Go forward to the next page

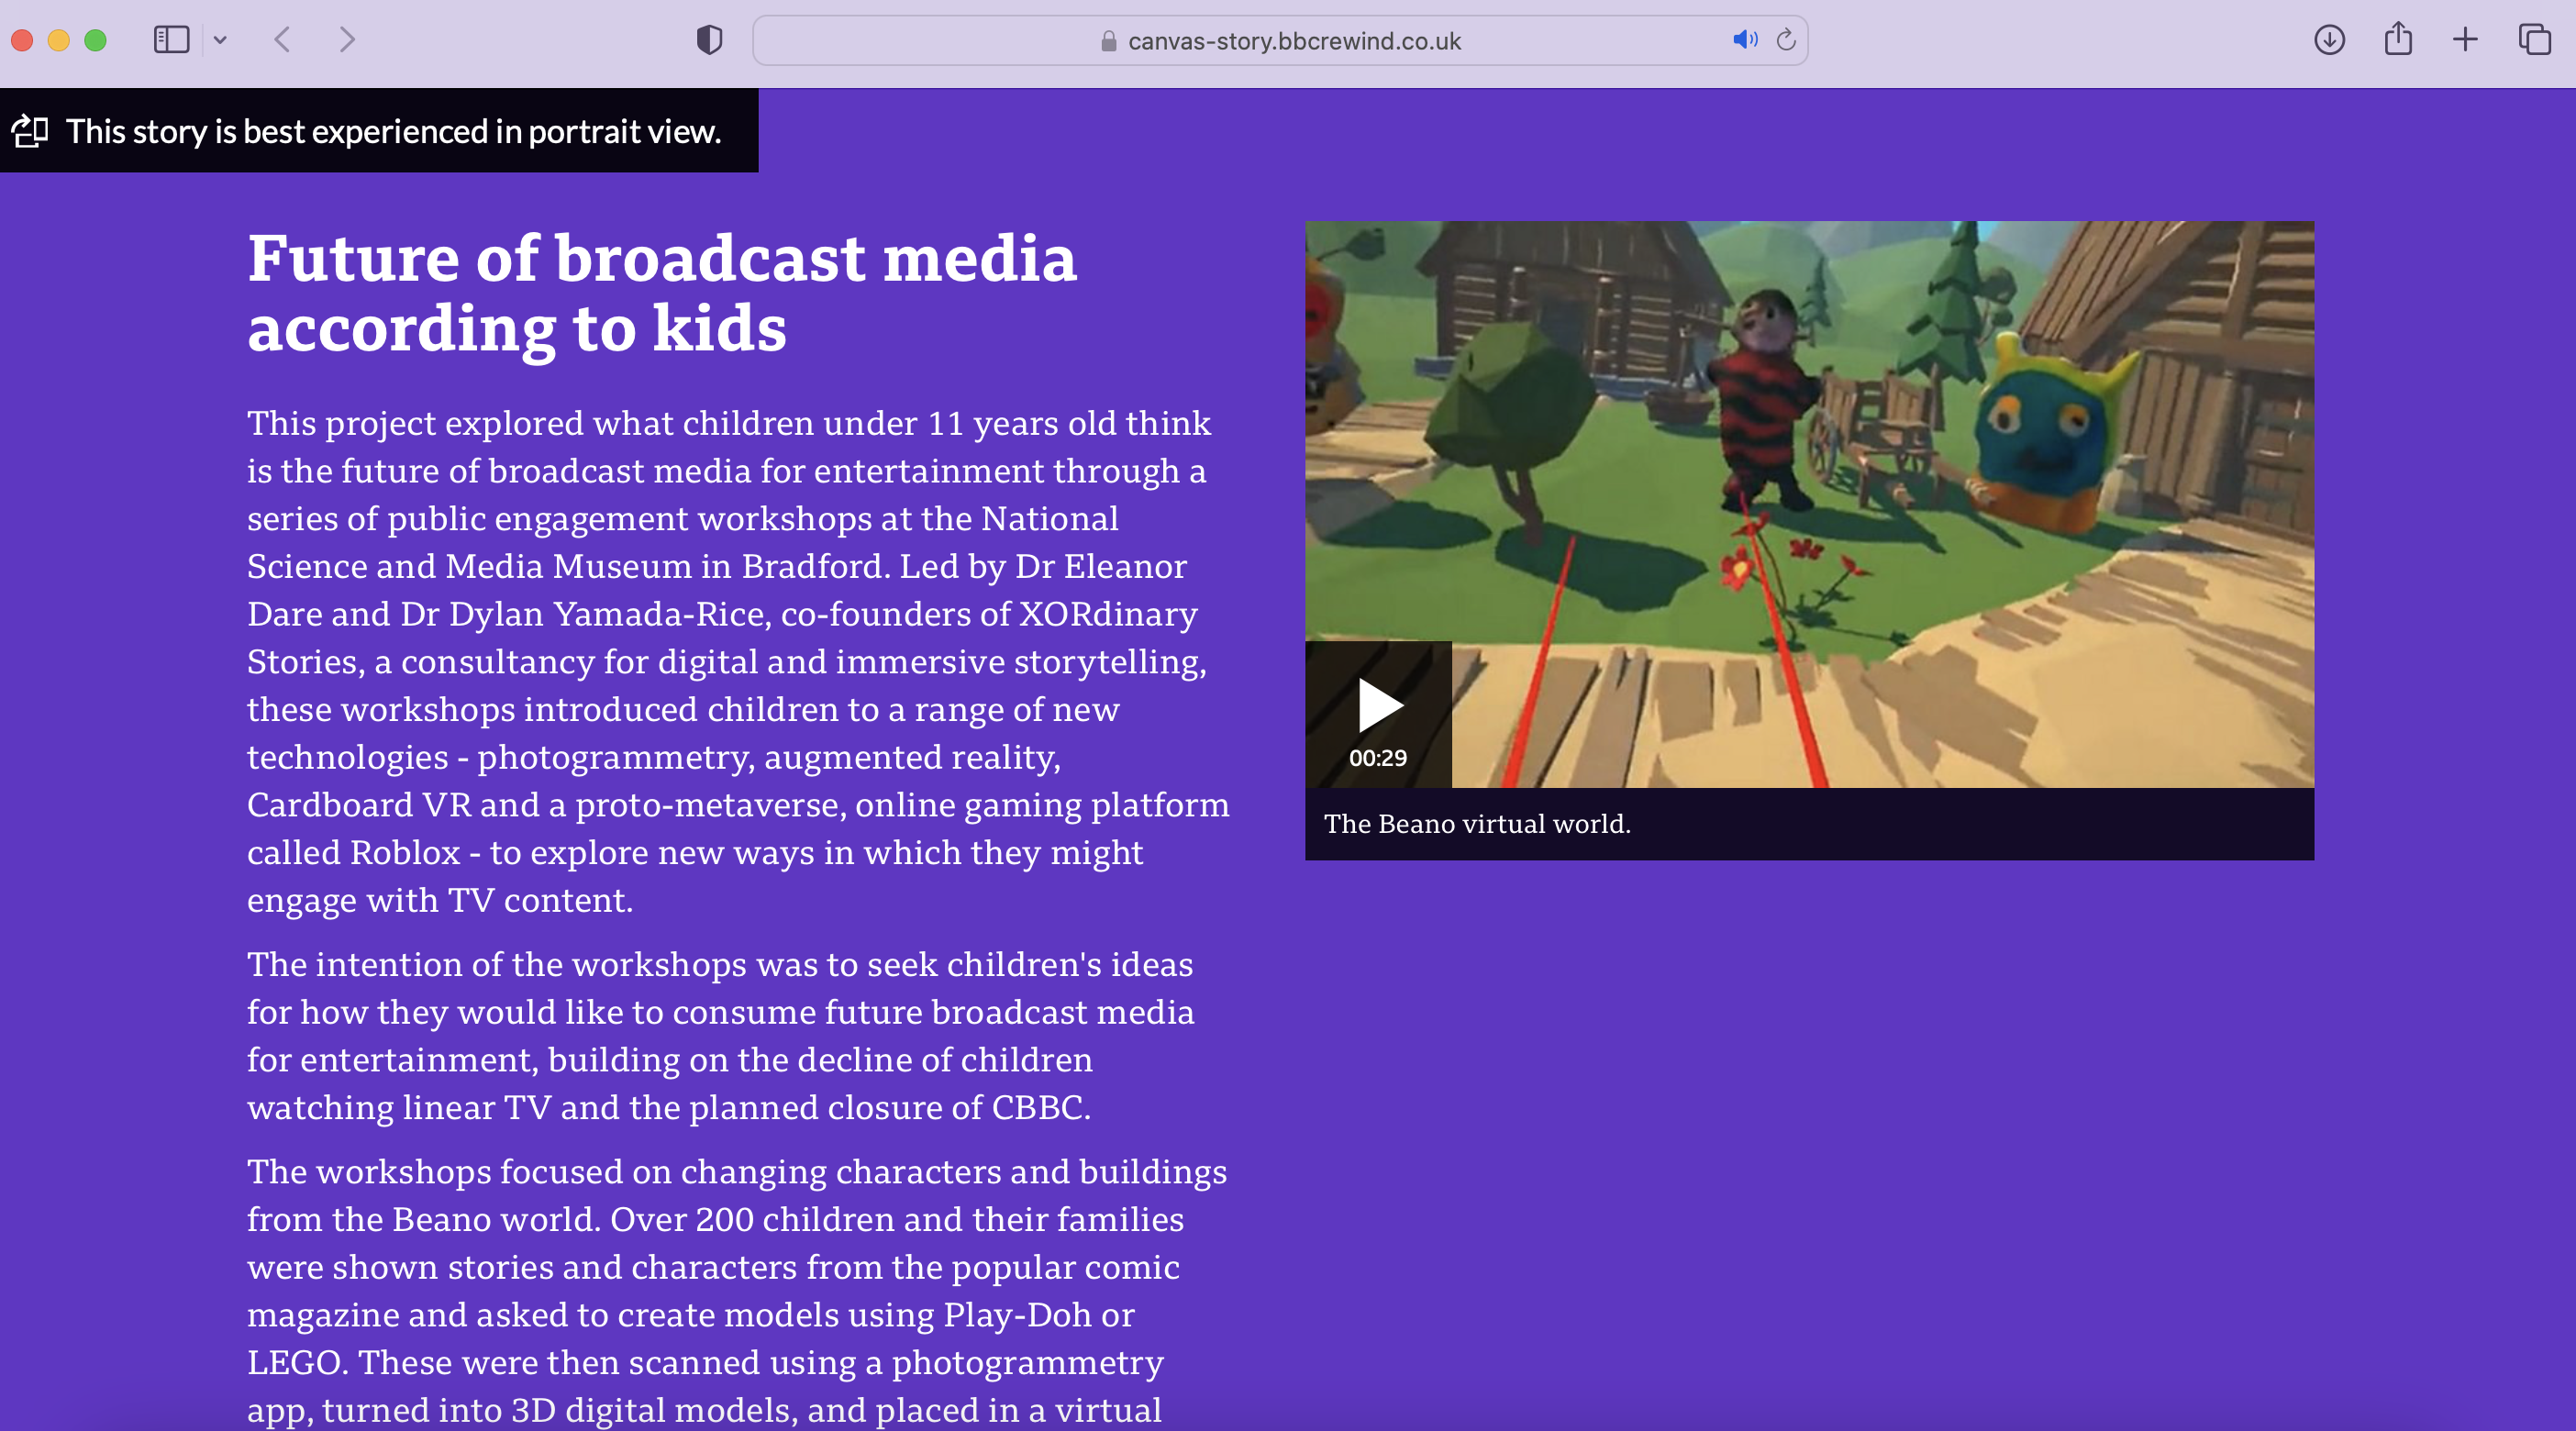(346, 40)
